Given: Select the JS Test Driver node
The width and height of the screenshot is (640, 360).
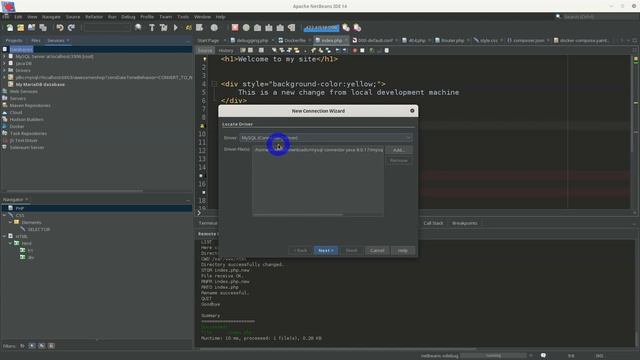Looking at the screenshot, I should pos(23,140).
